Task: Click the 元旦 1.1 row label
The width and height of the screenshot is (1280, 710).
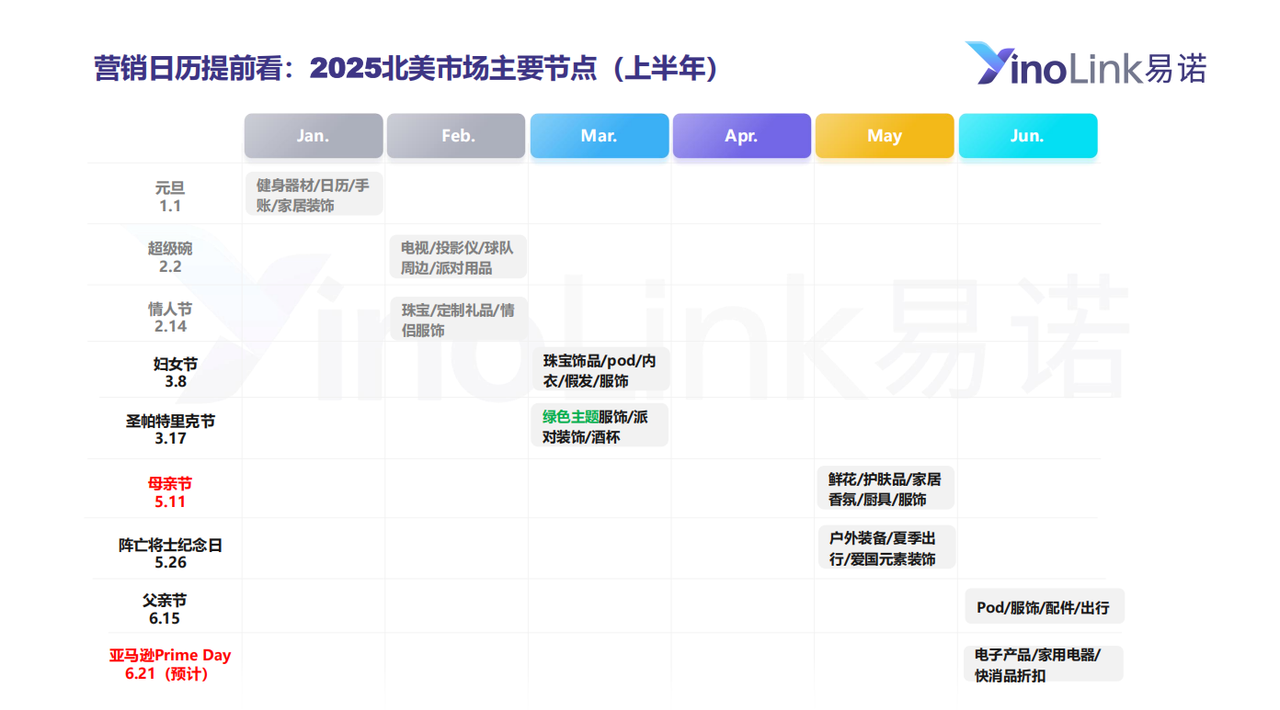Action: pyautogui.click(x=170, y=196)
